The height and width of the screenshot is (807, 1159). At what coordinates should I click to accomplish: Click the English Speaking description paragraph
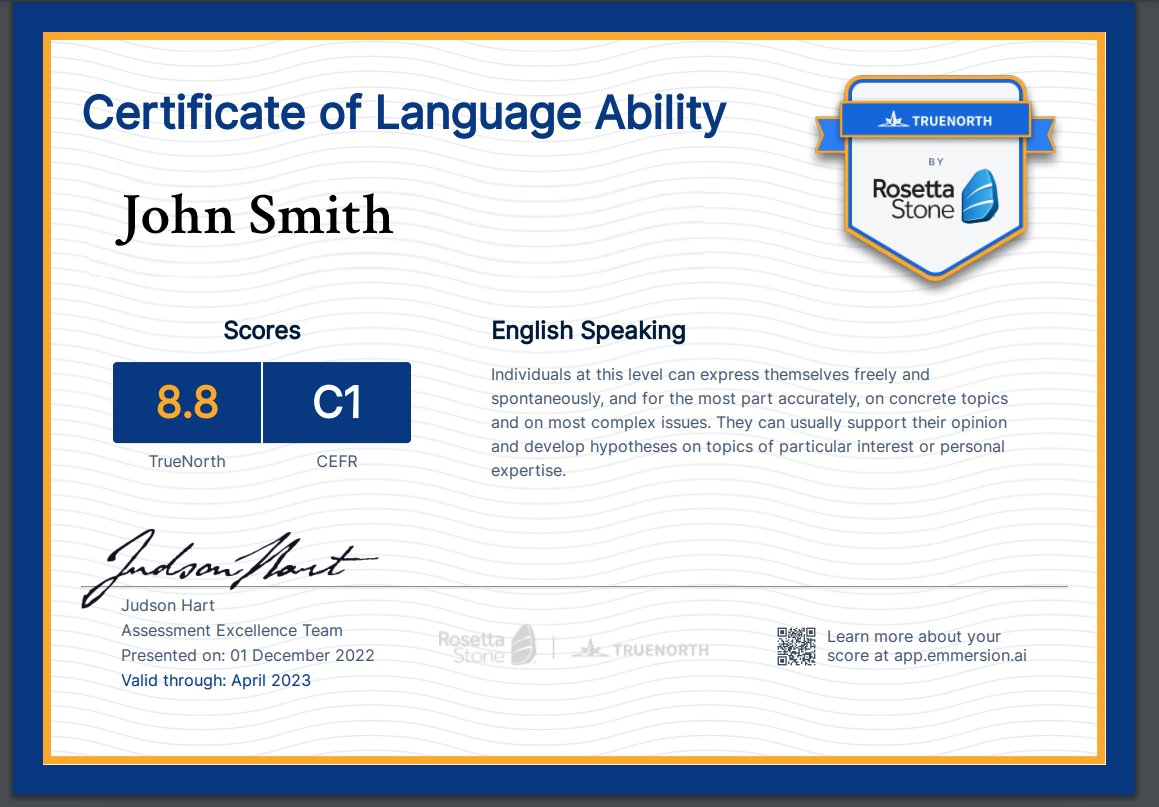747,422
